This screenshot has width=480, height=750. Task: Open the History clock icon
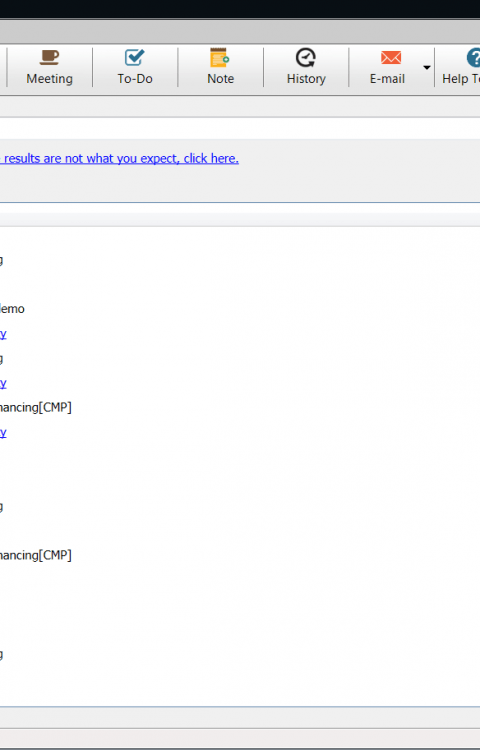305,57
